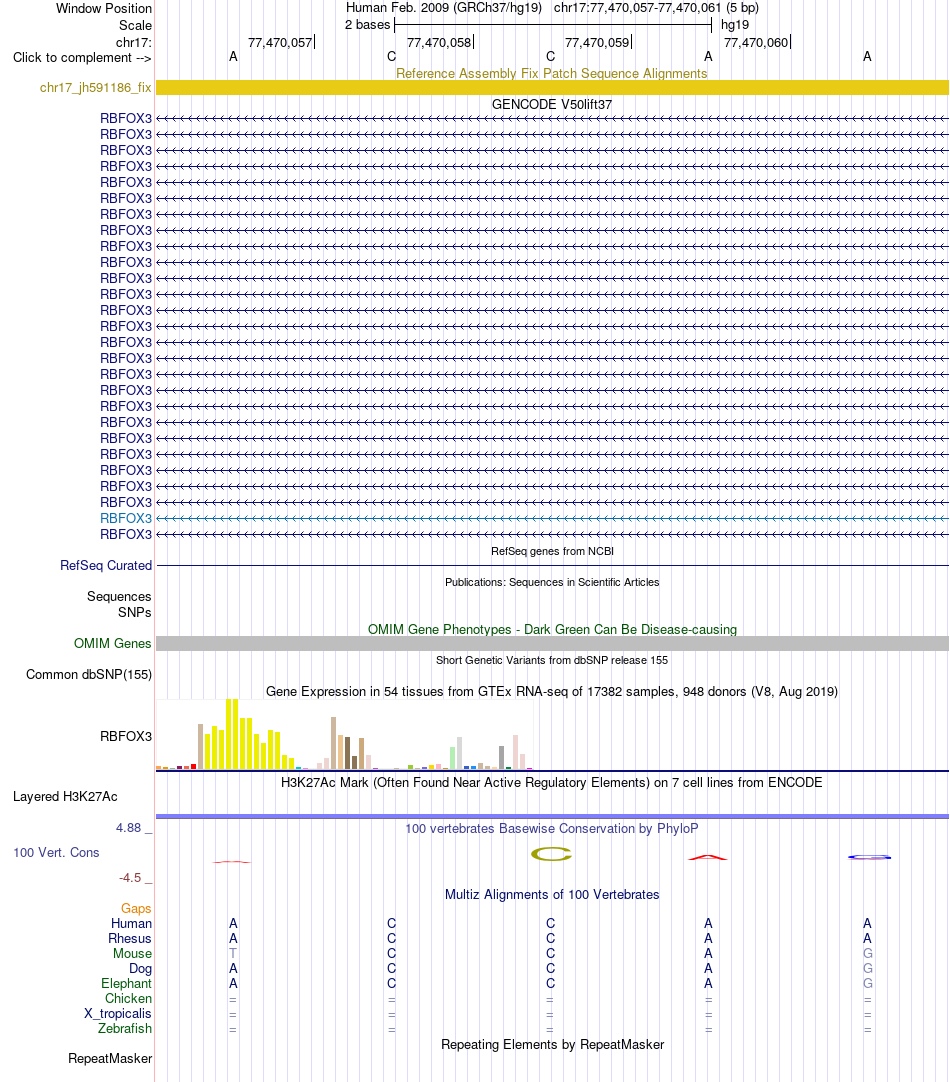Screen dimensions: 950x1082
Task: Click the Gaps label in Multiz track
Action: point(136,909)
